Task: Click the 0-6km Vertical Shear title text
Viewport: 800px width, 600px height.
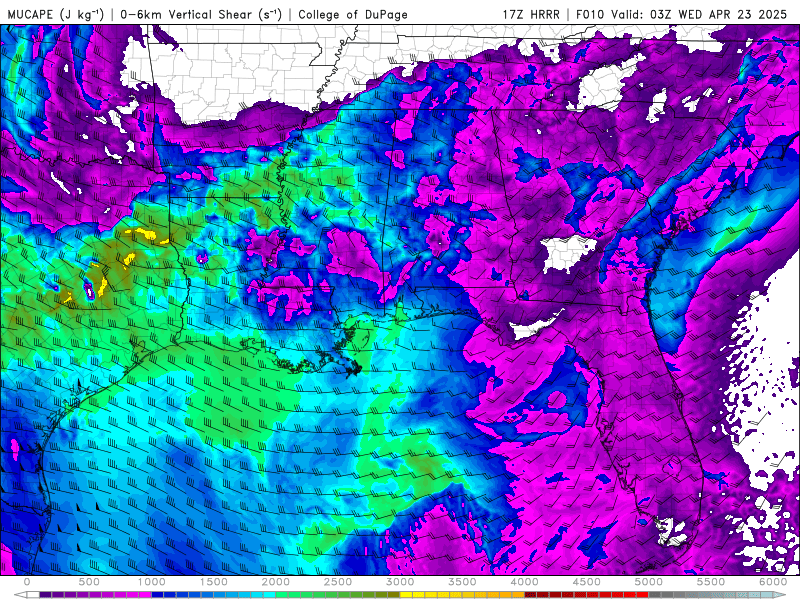Action: pos(201,14)
